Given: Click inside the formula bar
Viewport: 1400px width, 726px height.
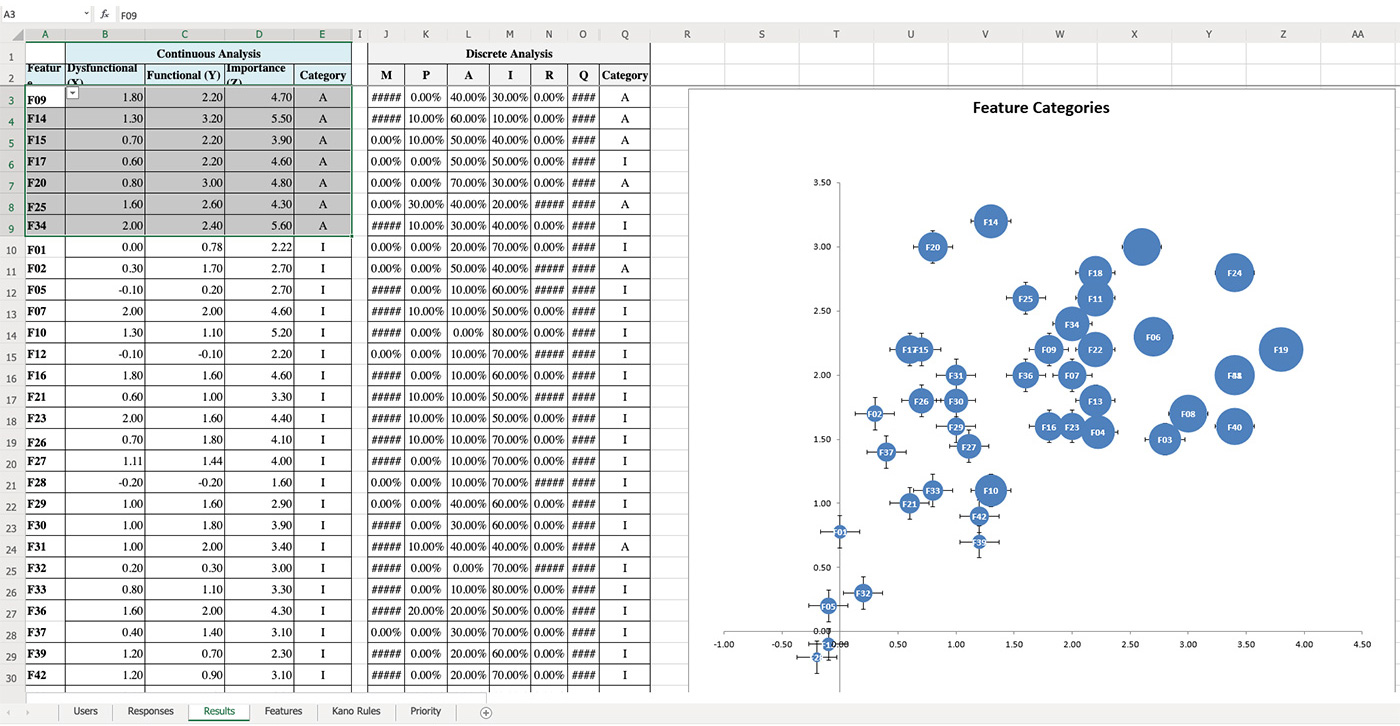Looking at the screenshot, I should (x=300, y=14).
